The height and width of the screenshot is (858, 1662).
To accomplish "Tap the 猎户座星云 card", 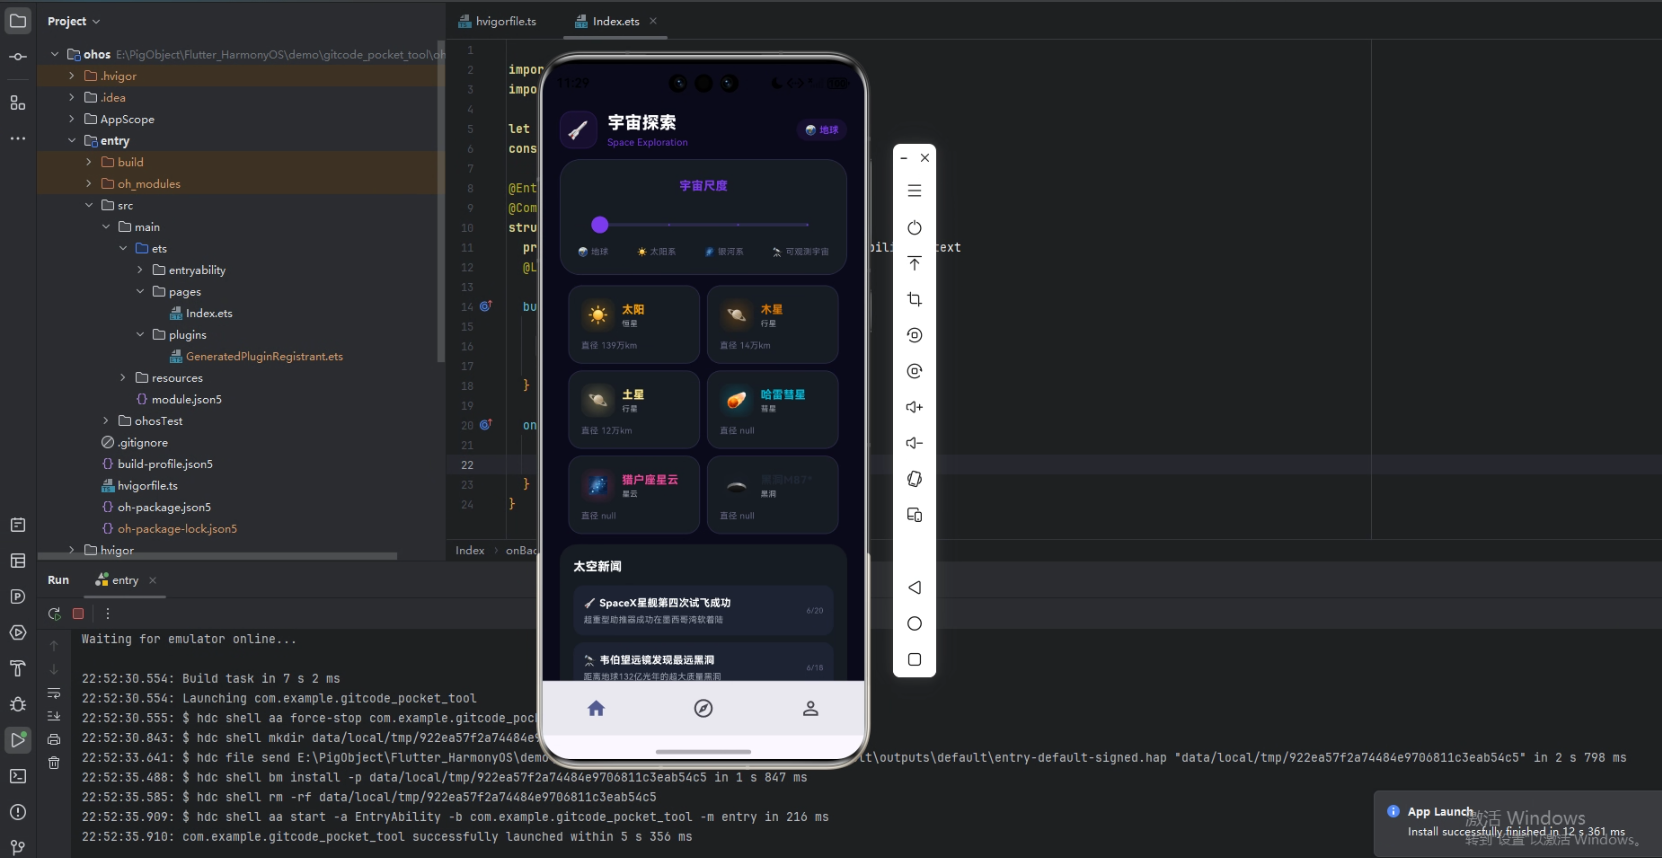I will point(634,494).
